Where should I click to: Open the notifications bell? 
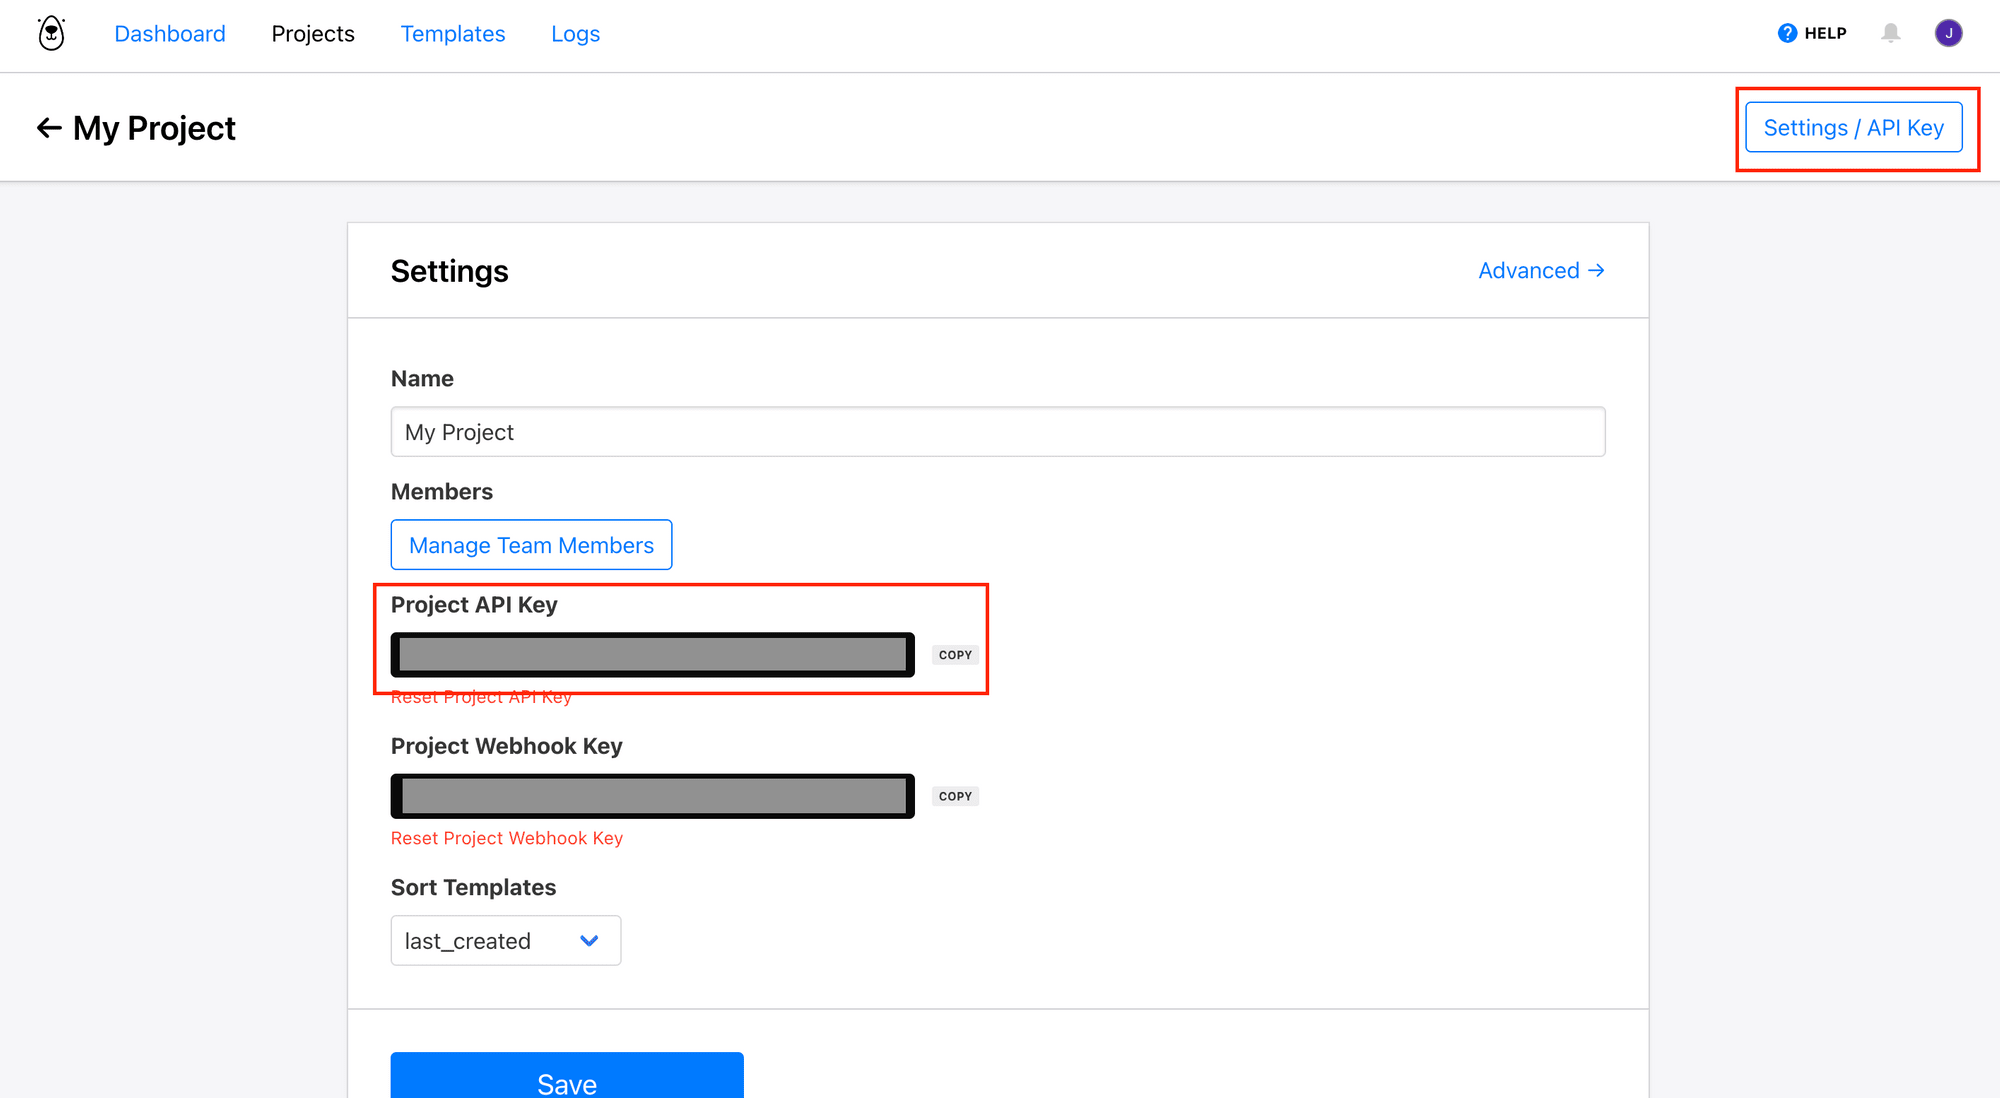[1890, 33]
